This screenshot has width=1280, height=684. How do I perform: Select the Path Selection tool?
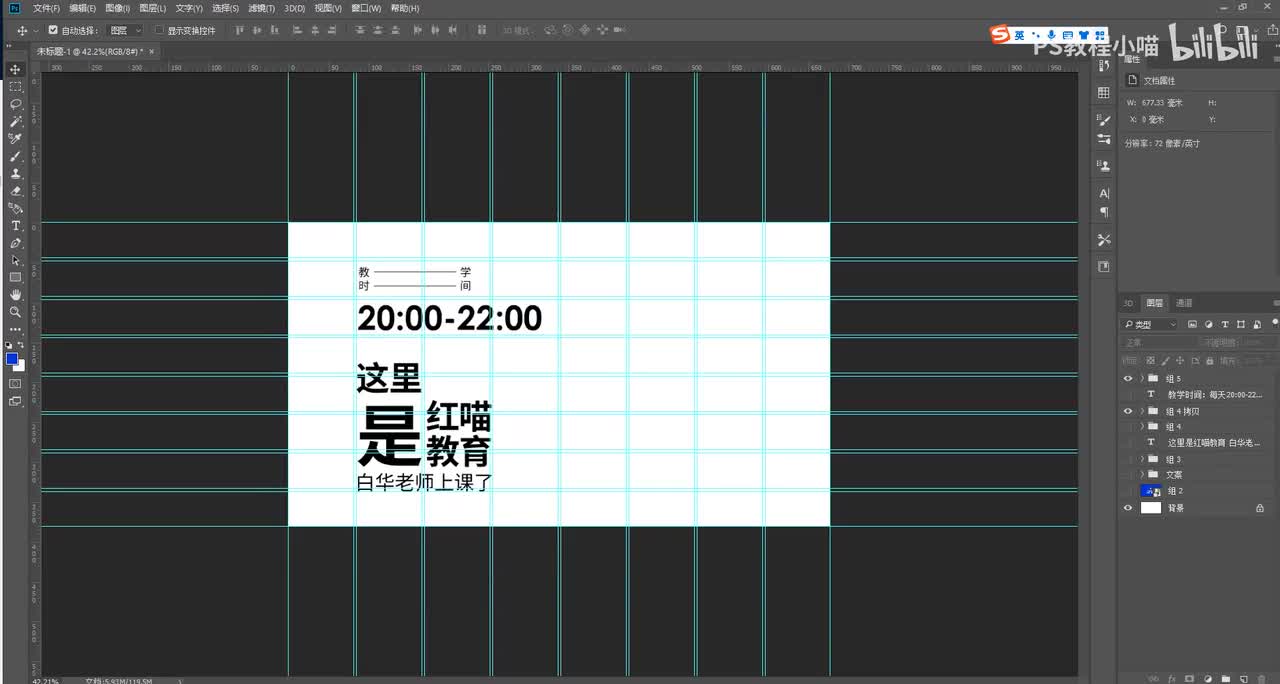pos(15,260)
